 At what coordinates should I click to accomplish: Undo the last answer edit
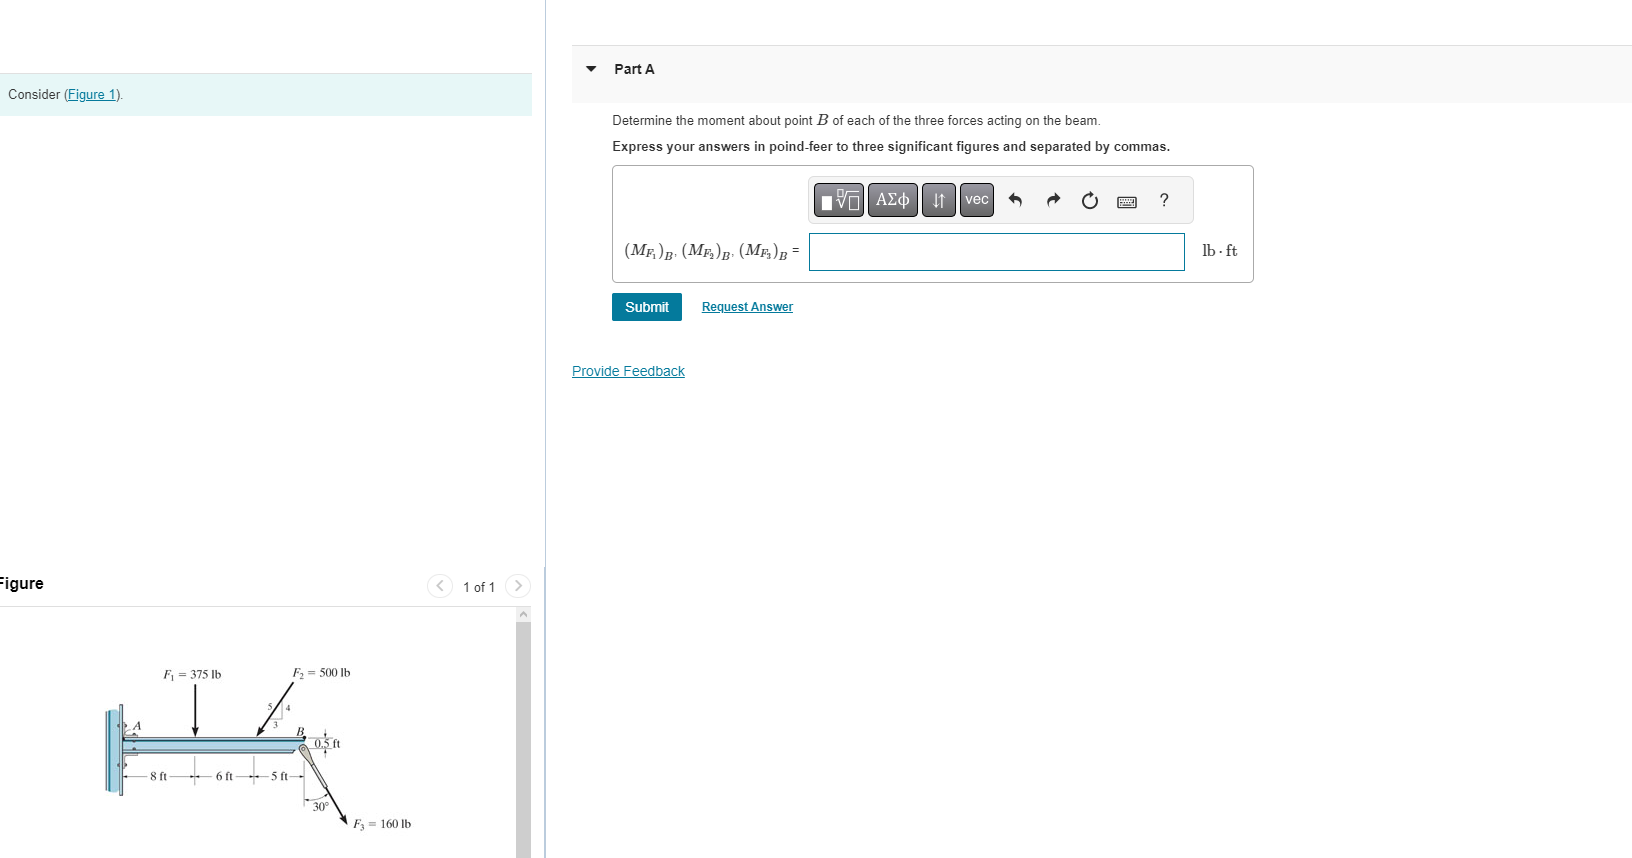click(x=1015, y=200)
